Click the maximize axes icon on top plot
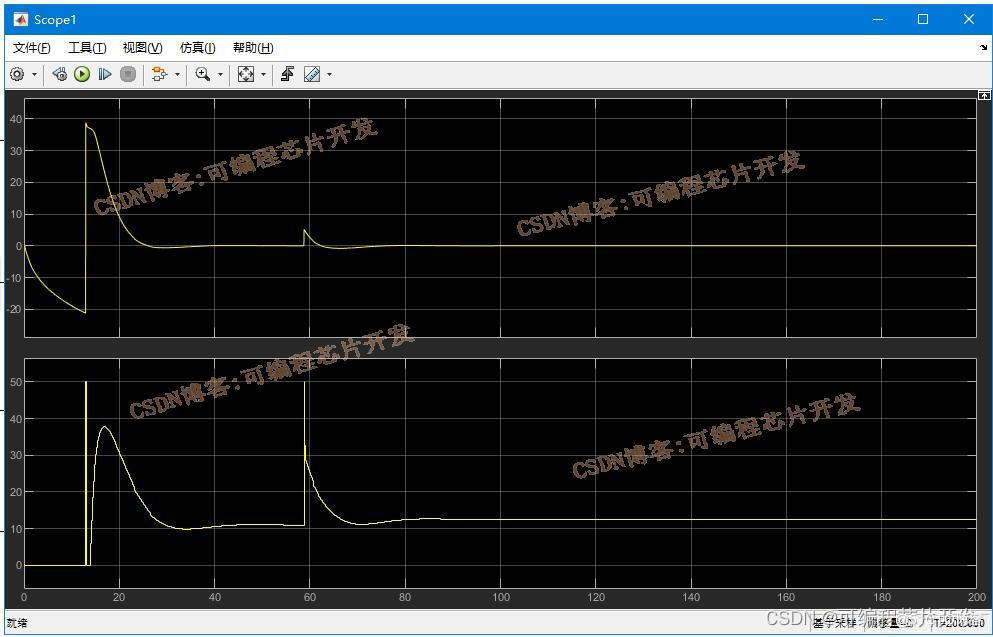Screen dimensions: 993x637 point(984,95)
